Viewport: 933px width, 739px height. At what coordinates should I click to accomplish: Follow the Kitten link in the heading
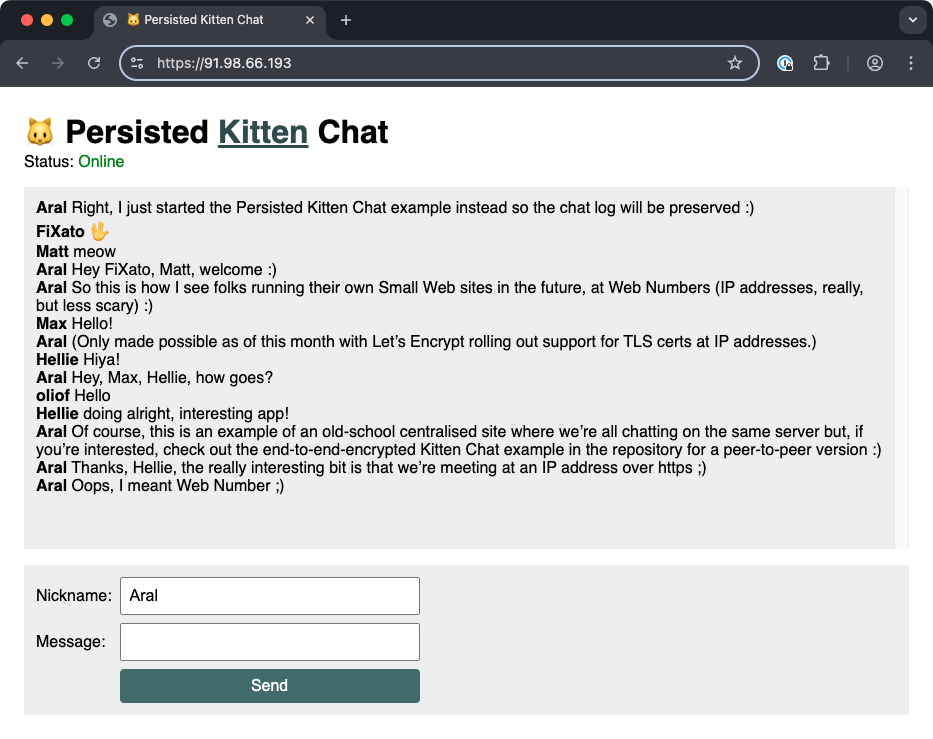(262, 132)
